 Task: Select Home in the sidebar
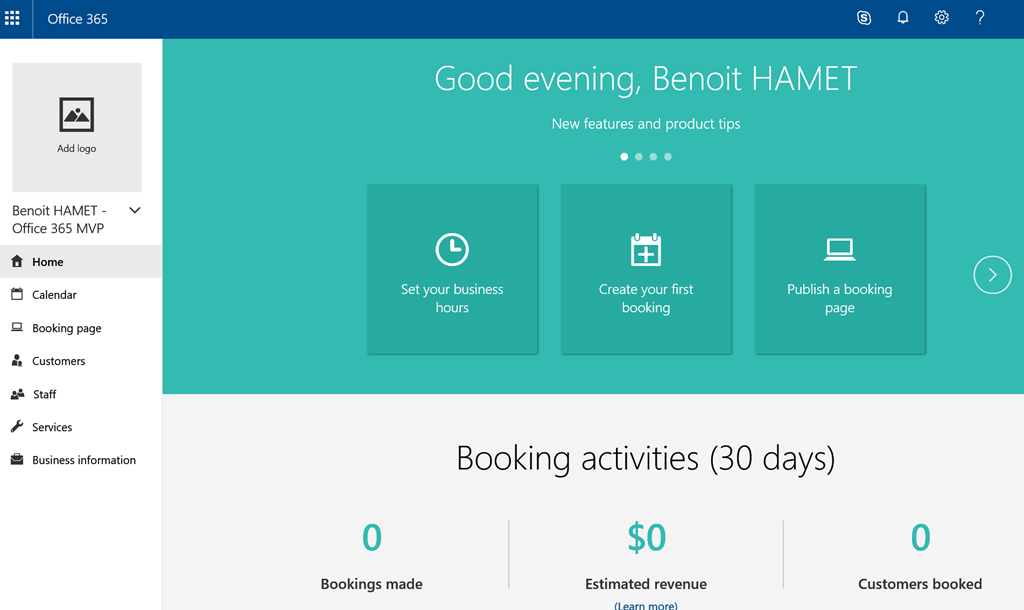(48, 262)
